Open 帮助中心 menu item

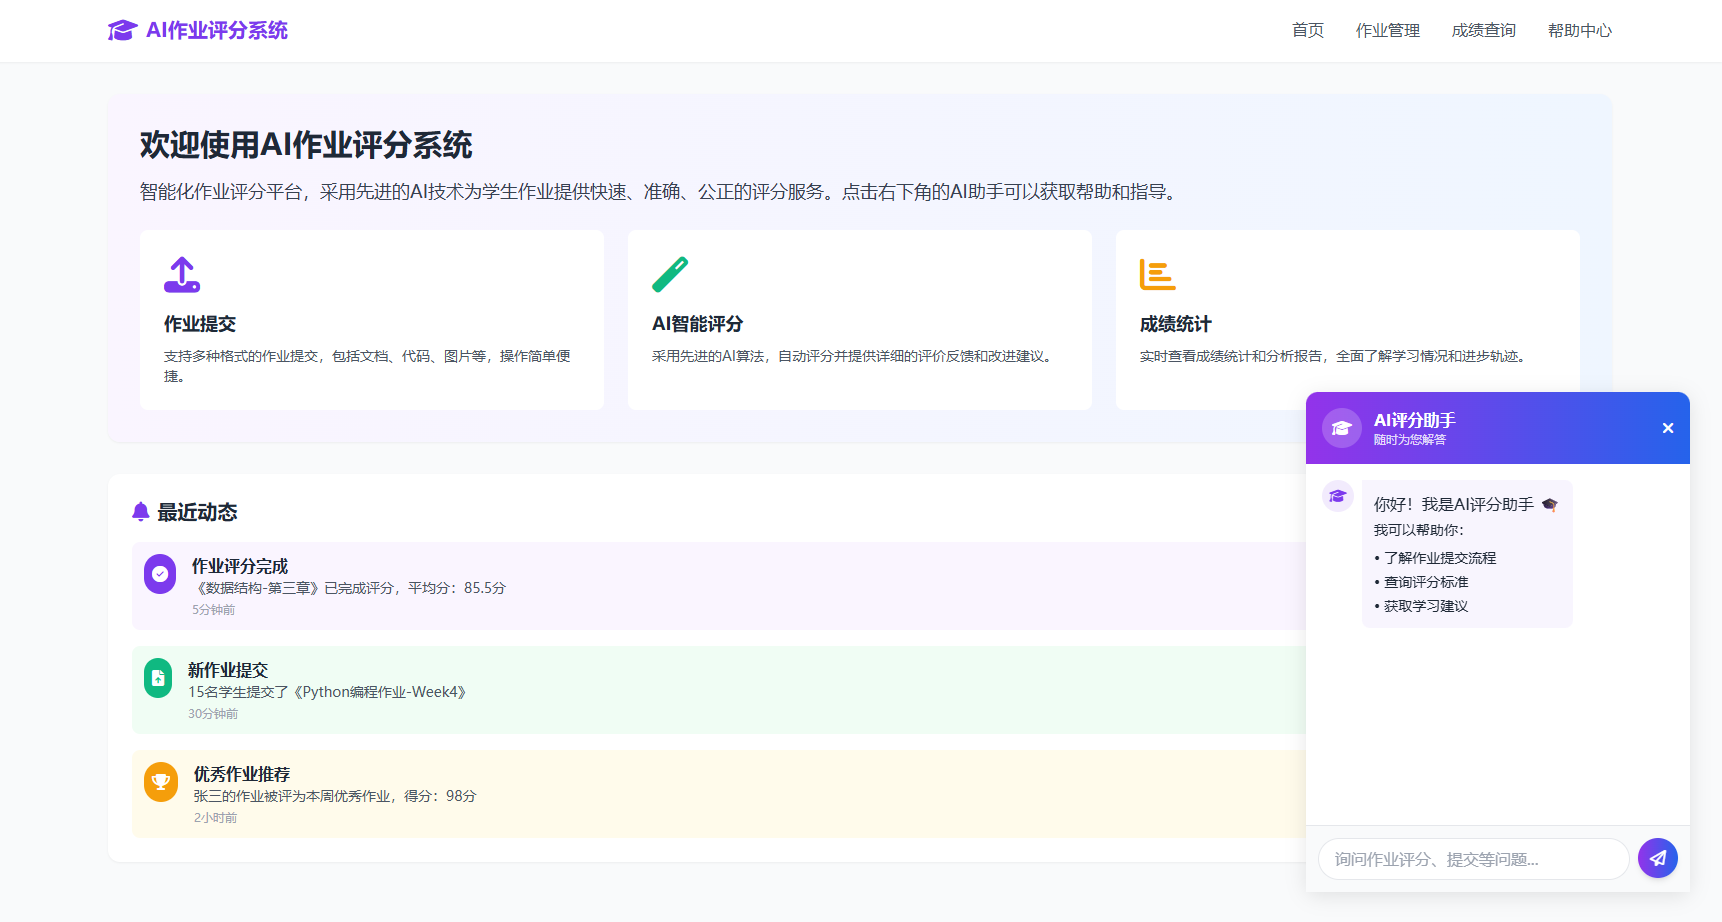tap(1580, 31)
